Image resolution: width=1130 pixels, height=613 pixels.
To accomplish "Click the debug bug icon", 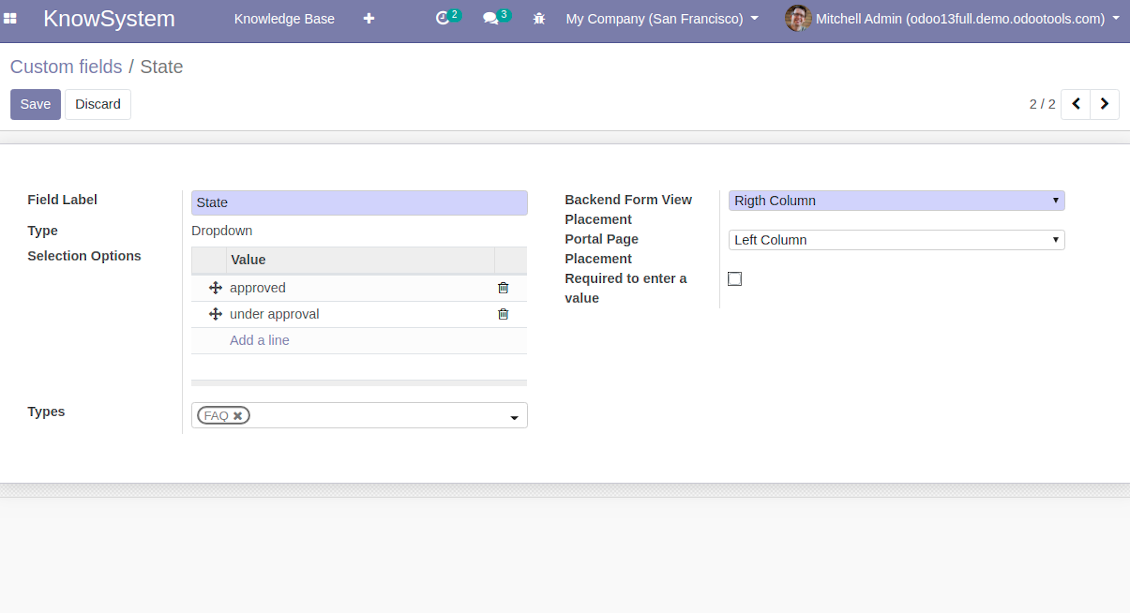I will (x=539, y=19).
